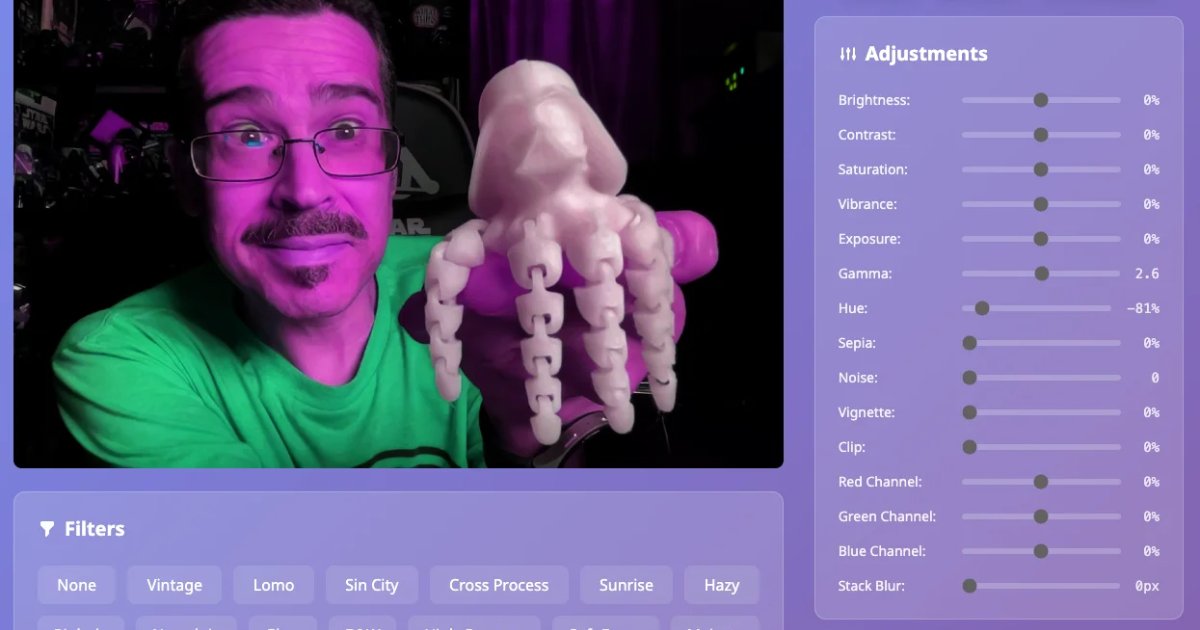Click the Clip slider handle
This screenshot has height=630, width=1200.
tap(969, 447)
